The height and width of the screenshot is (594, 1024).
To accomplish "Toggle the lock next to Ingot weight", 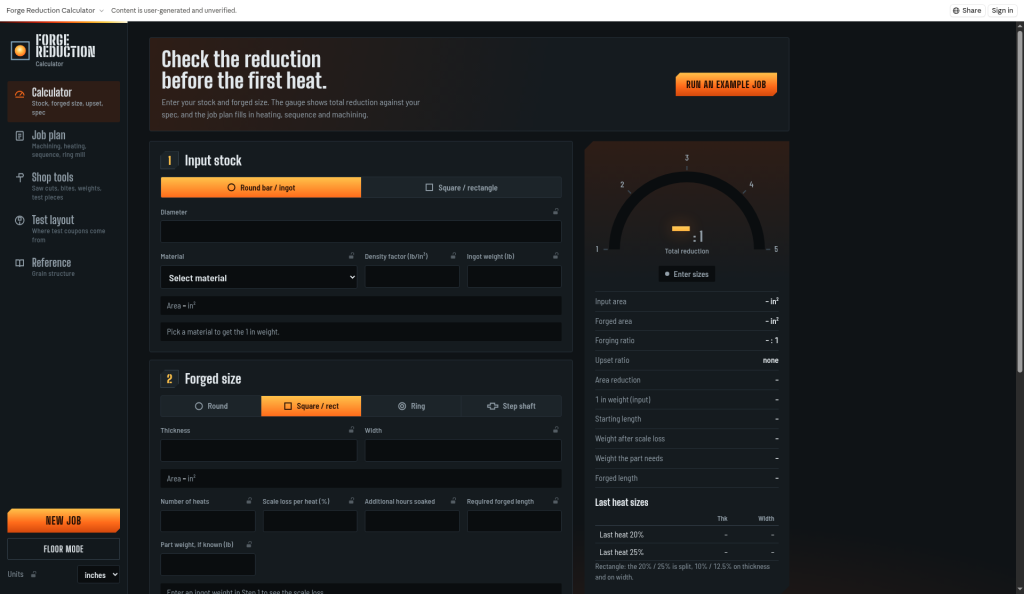I will coord(556,256).
